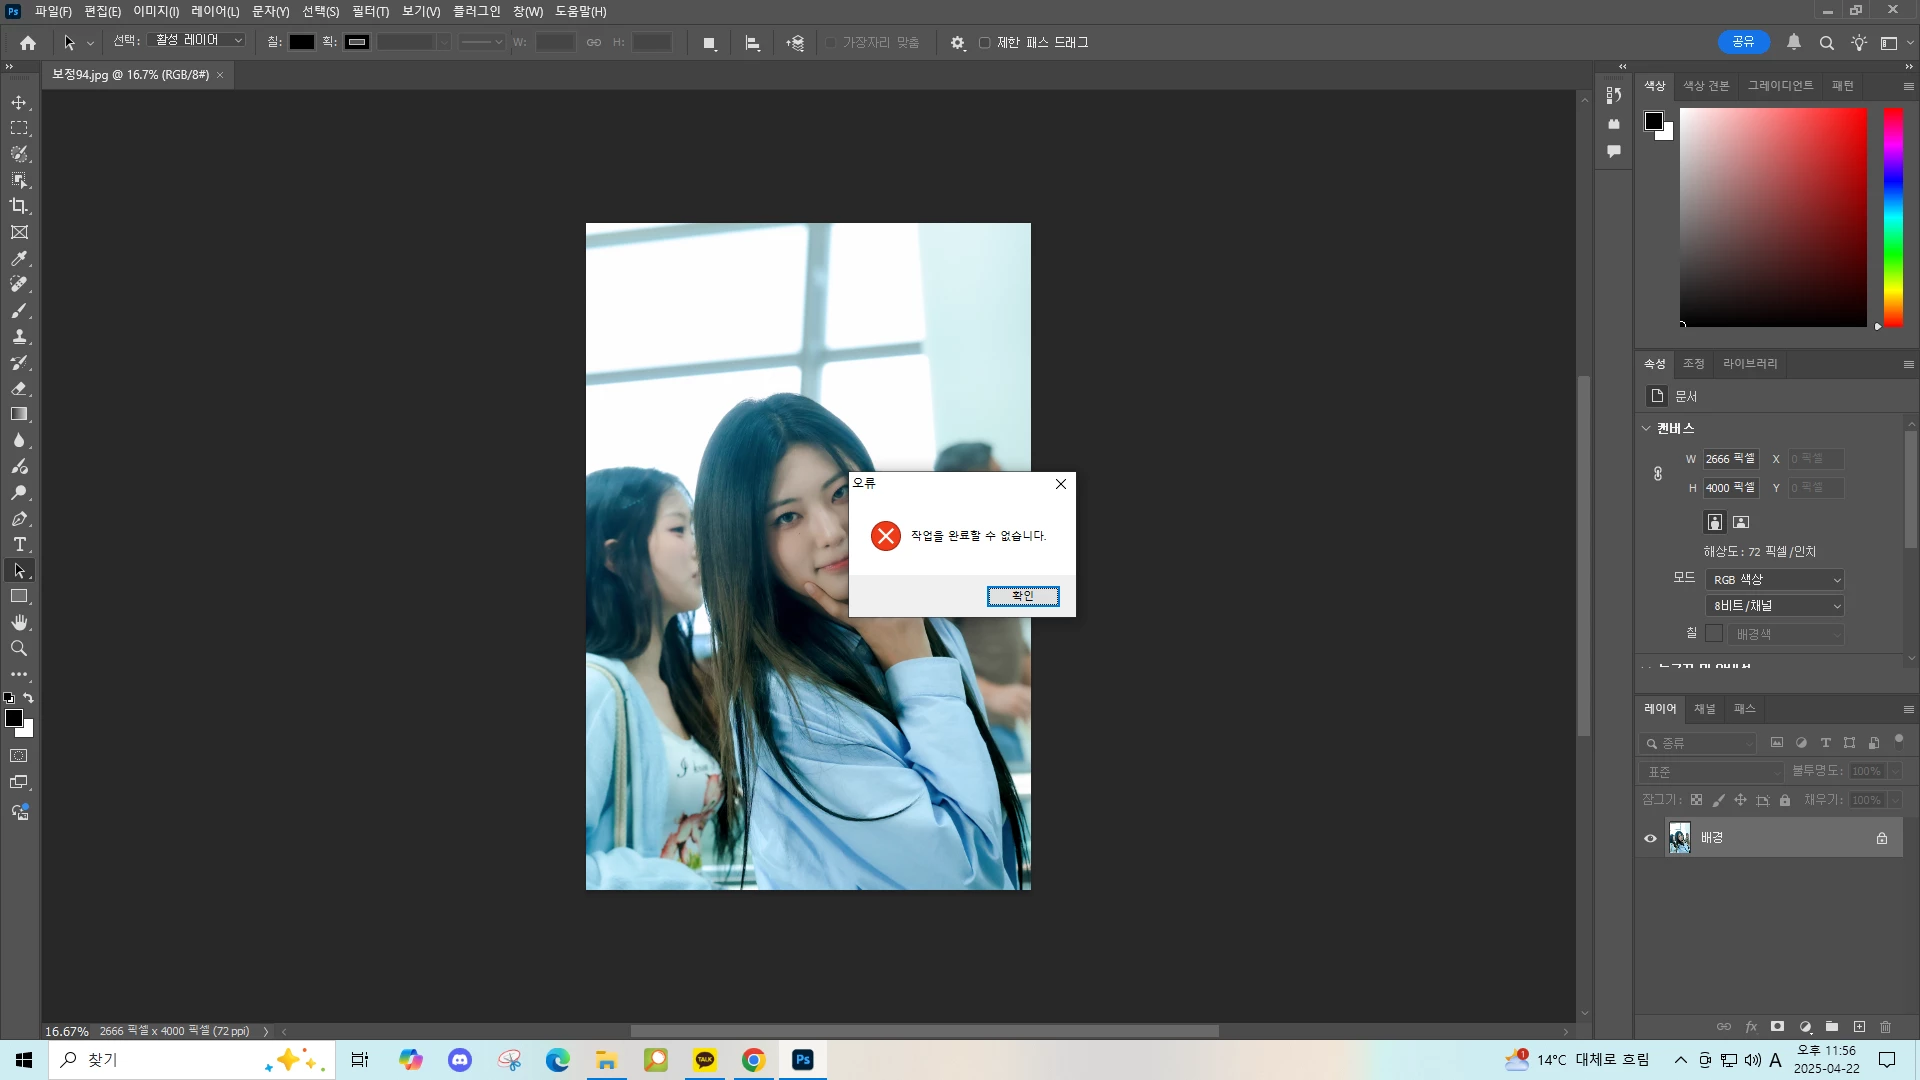Click the hue spectrum slider bar
This screenshot has height=1080, width=1920.
click(x=1893, y=216)
